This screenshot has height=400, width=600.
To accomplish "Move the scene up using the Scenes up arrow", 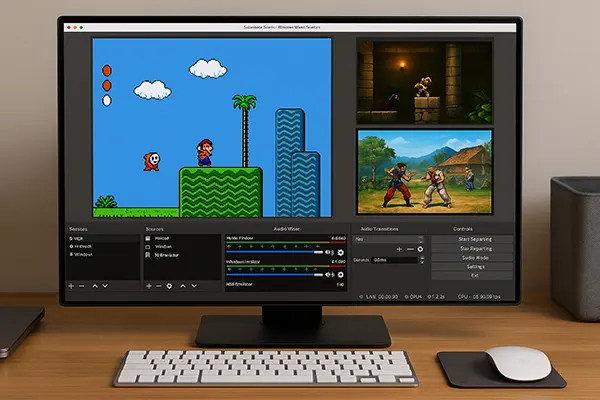I will (95, 286).
